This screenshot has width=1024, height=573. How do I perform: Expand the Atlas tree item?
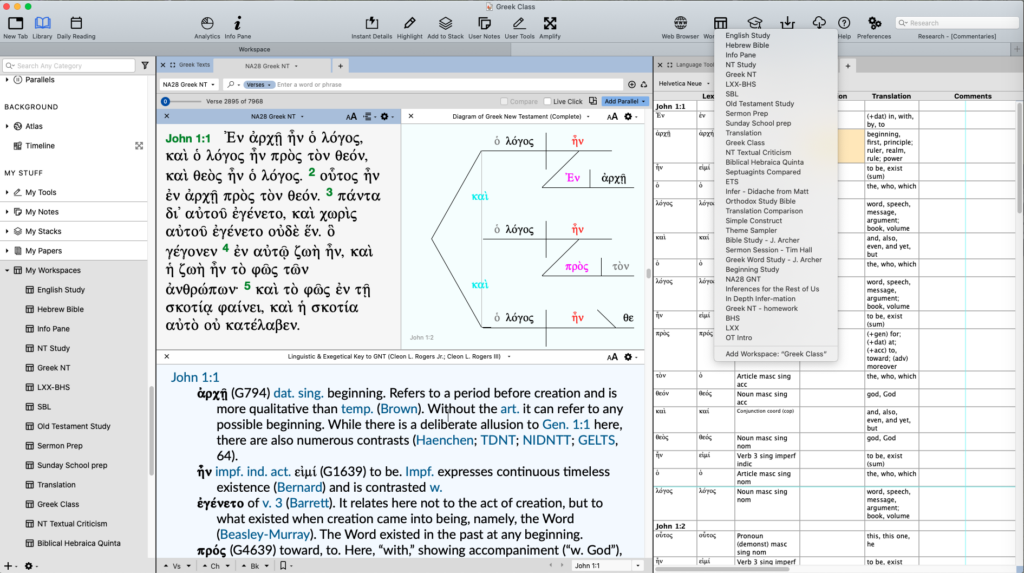pyautogui.click(x=7, y=126)
